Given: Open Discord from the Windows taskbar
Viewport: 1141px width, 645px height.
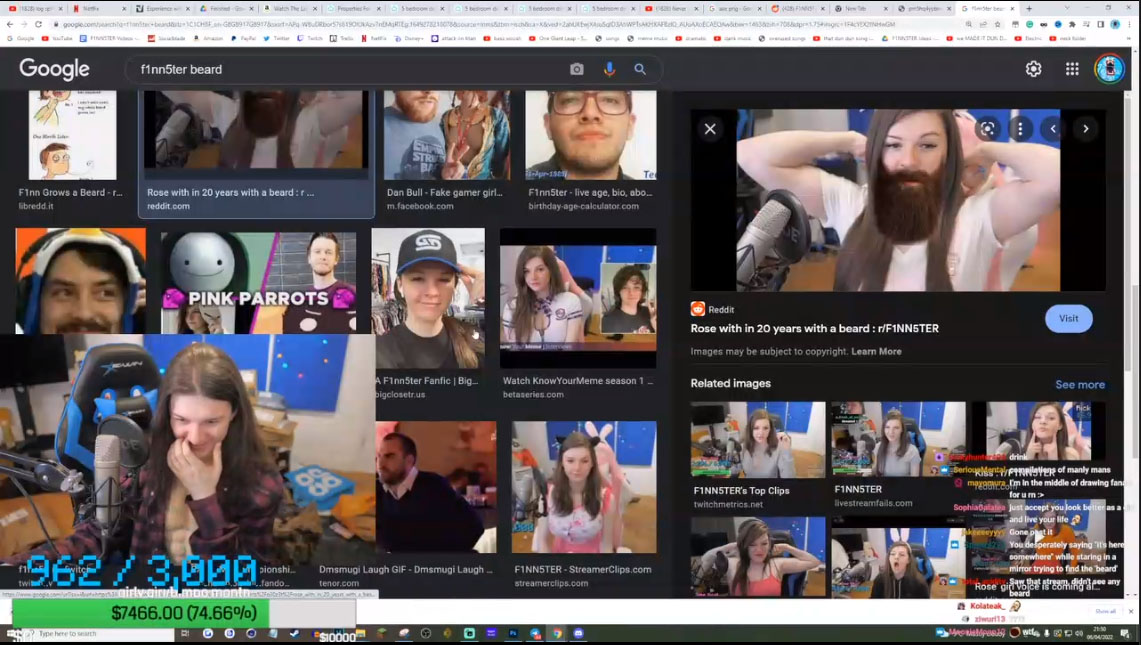Looking at the screenshot, I should [579, 633].
